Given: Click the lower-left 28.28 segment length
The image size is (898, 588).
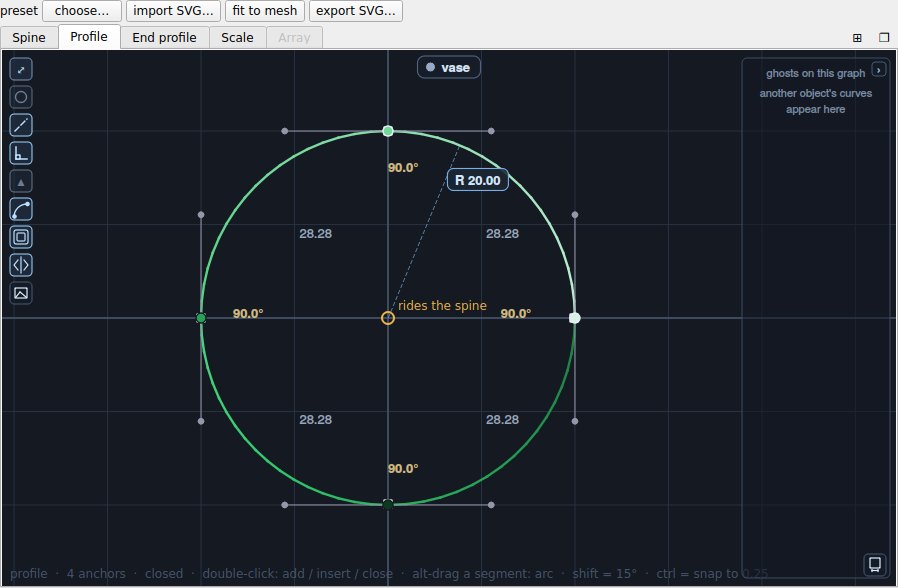Looking at the screenshot, I should point(316,420).
